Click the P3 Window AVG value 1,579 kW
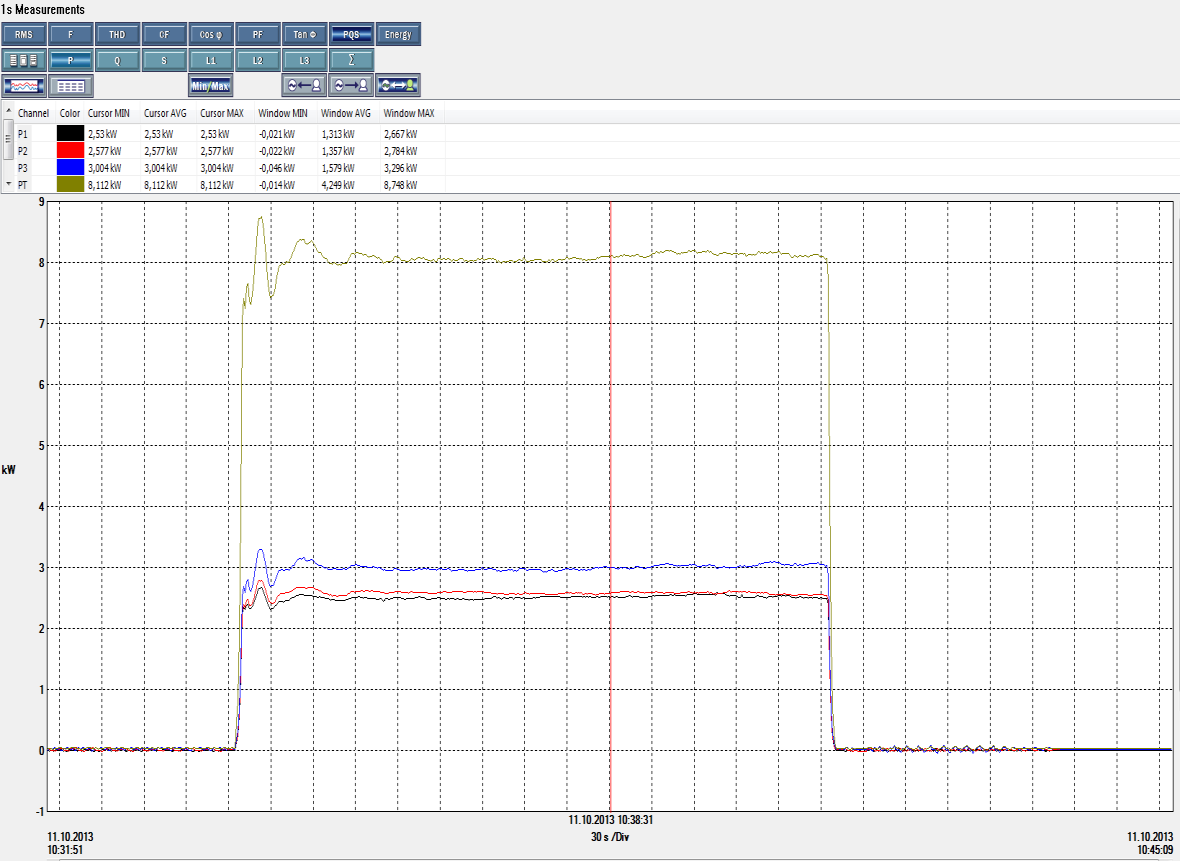 pos(338,168)
